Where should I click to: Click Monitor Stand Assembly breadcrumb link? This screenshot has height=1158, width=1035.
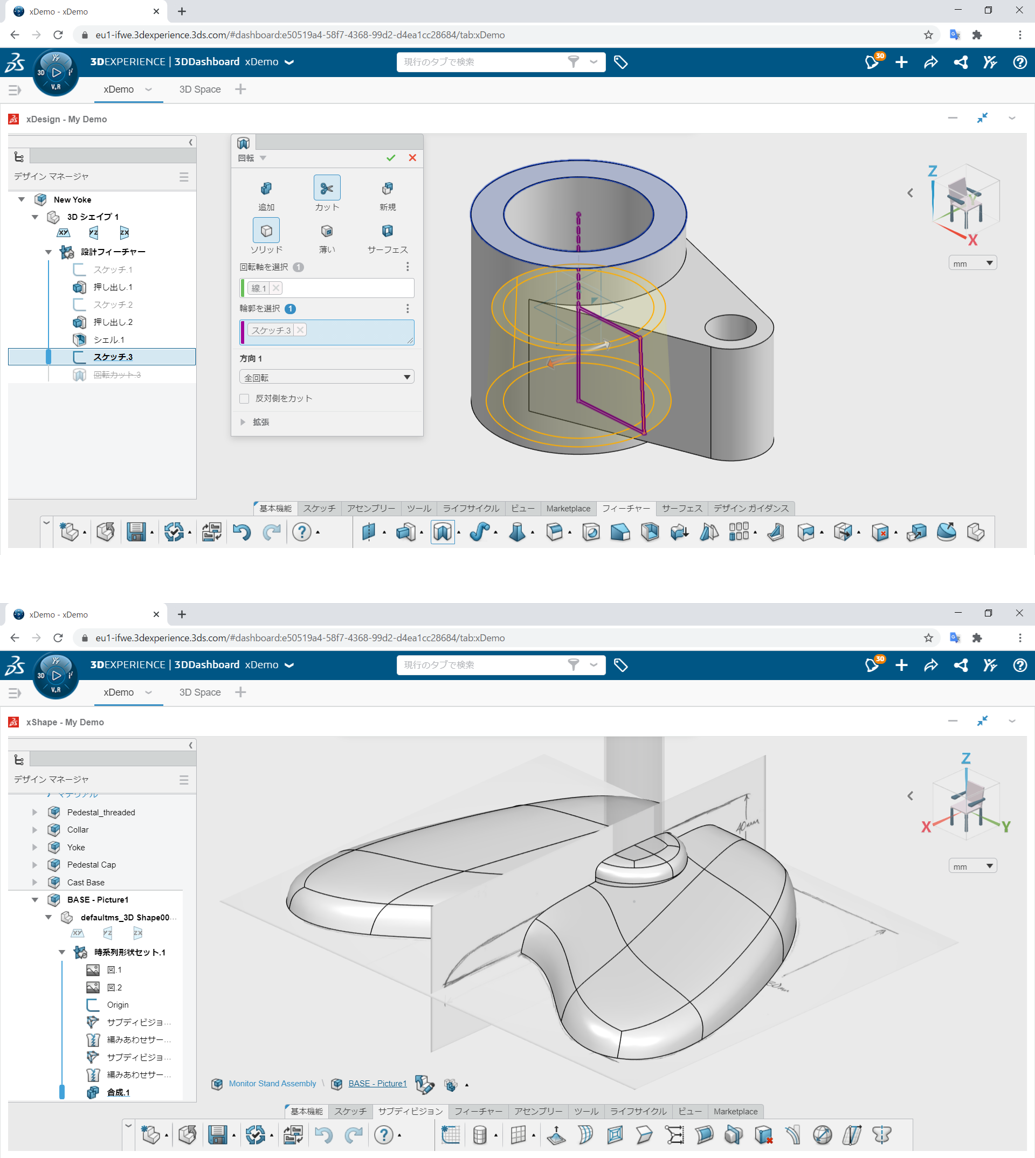(272, 1083)
